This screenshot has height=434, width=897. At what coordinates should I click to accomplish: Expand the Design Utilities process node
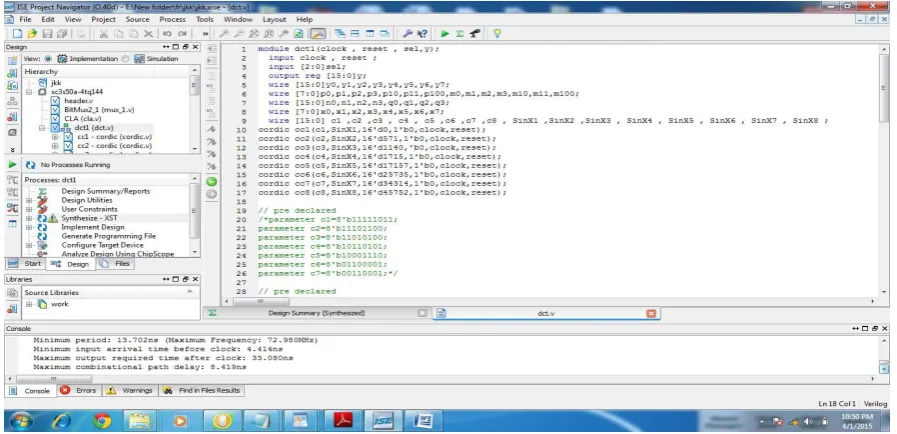coord(29,201)
